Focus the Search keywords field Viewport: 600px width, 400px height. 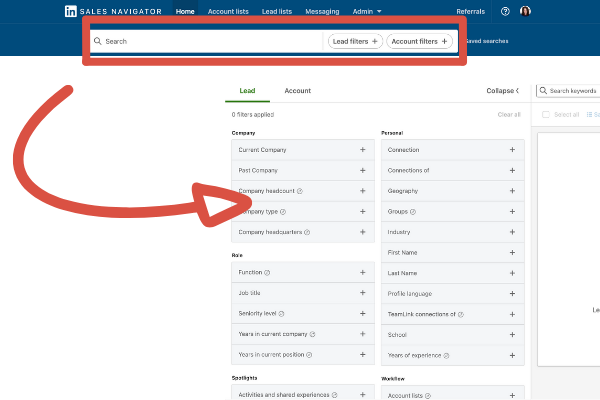568,91
